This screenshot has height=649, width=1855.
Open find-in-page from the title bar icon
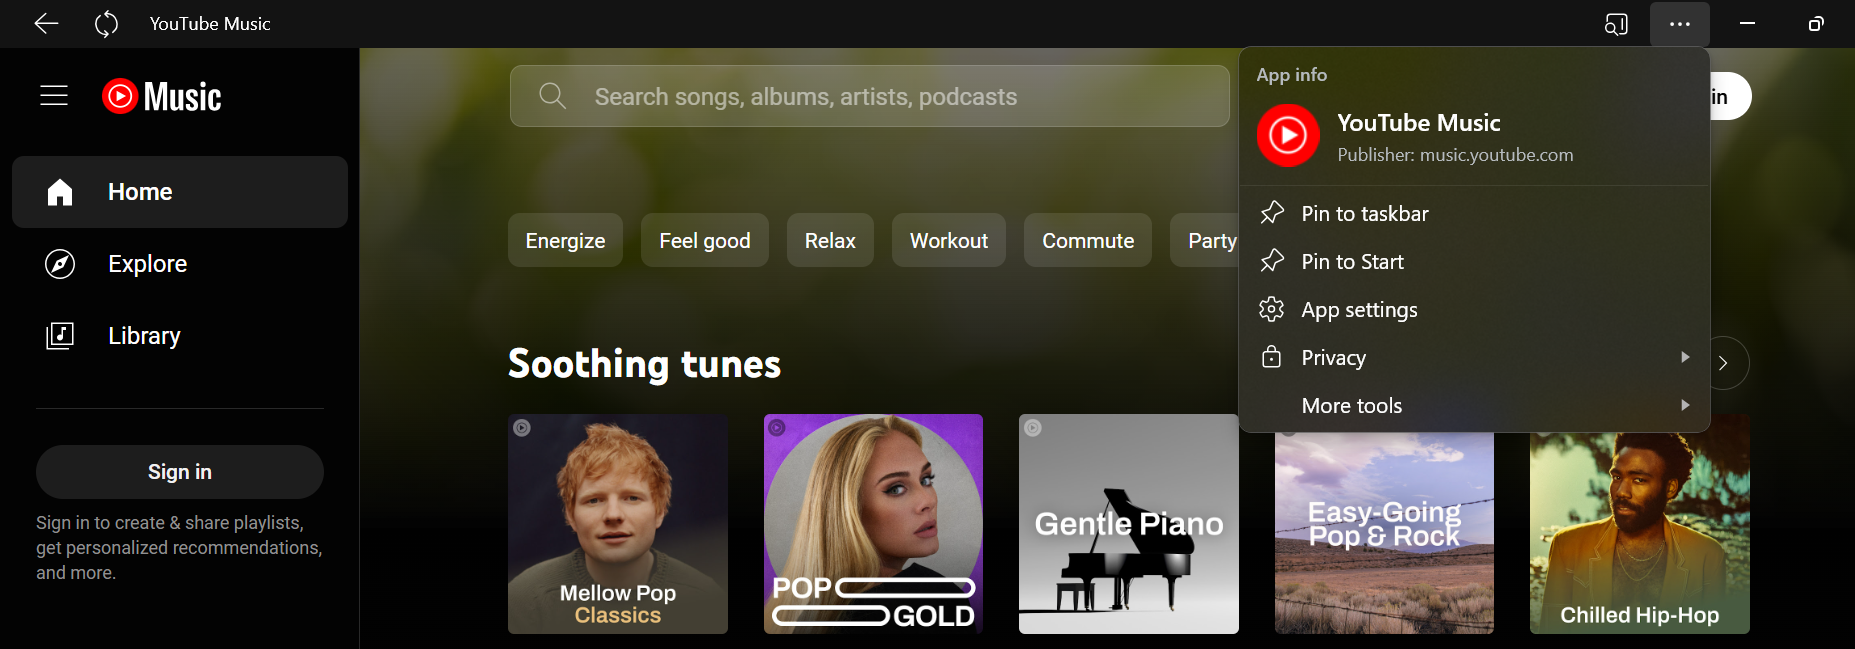1616,24
